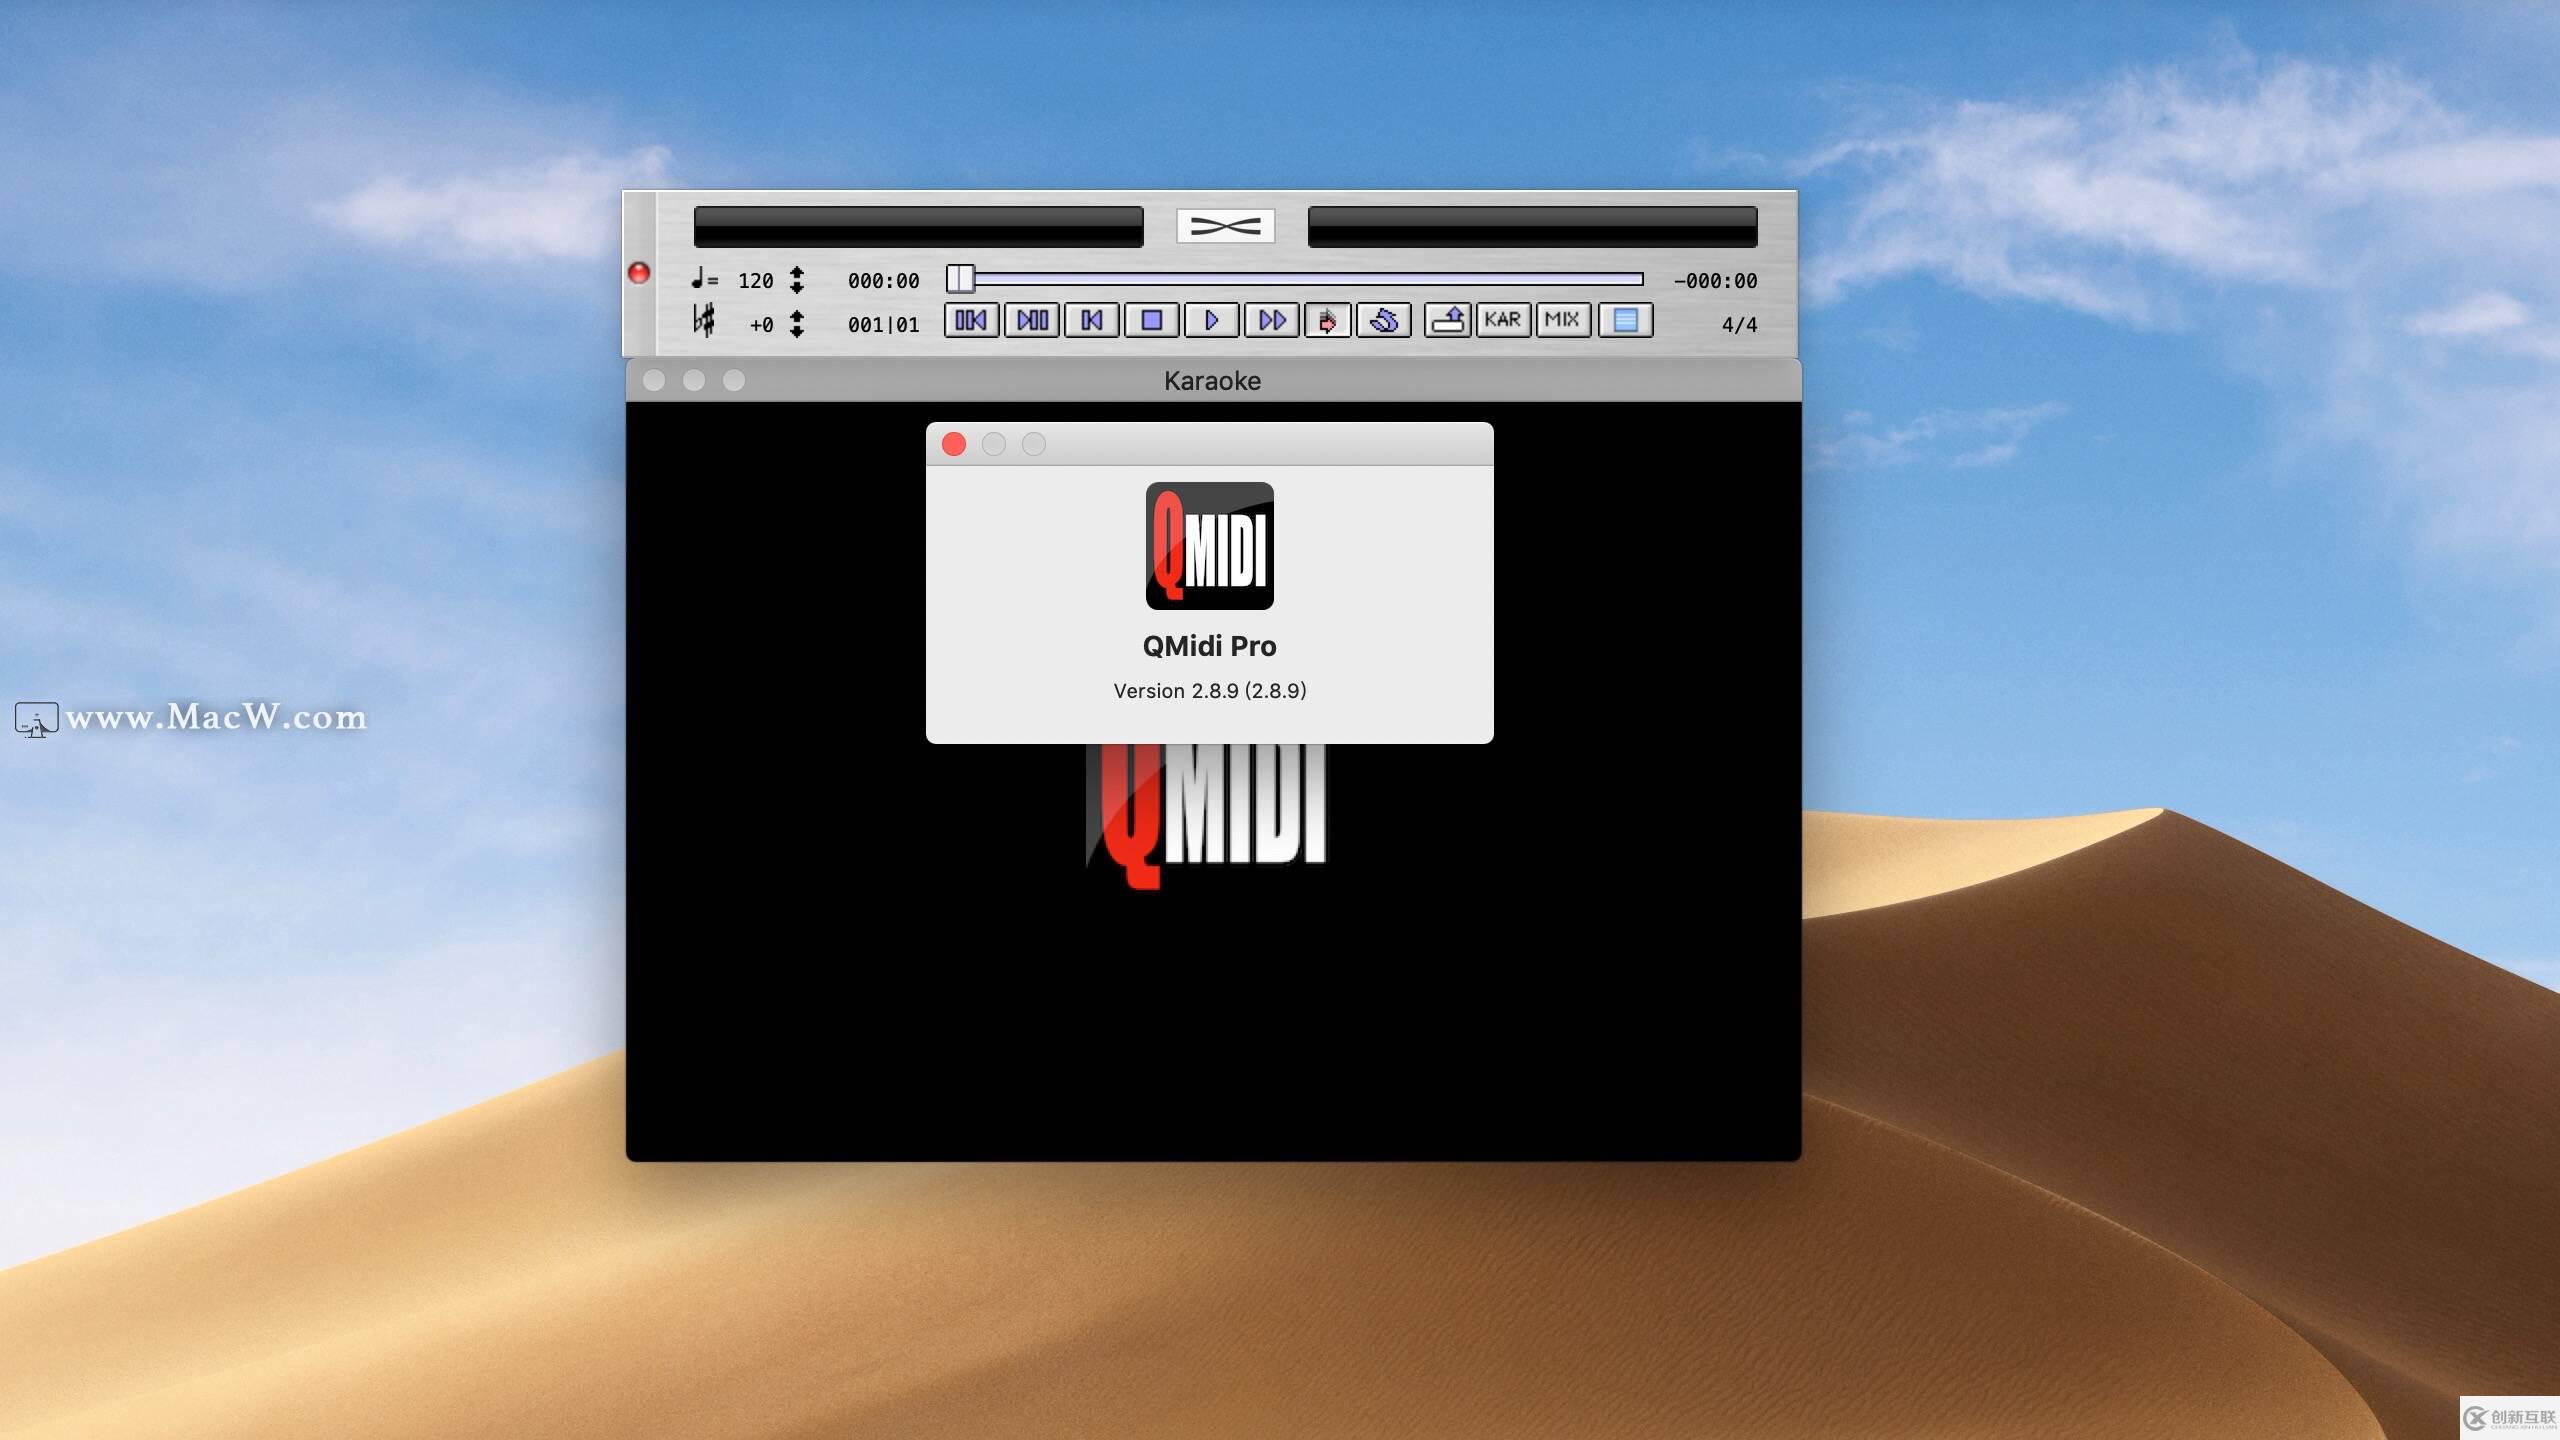Click the song position slider handle
This screenshot has height=1440, width=2560.
960,279
